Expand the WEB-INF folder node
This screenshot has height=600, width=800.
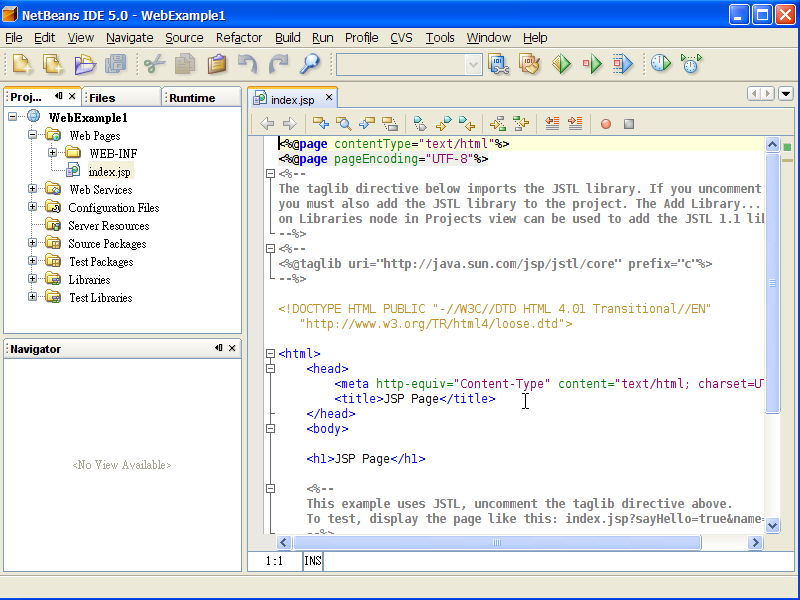pos(52,153)
